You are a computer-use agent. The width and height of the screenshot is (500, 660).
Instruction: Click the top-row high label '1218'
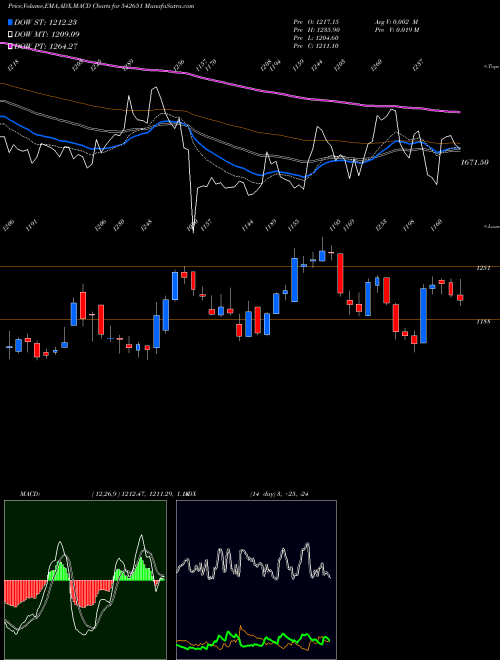(x=14, y=65)
